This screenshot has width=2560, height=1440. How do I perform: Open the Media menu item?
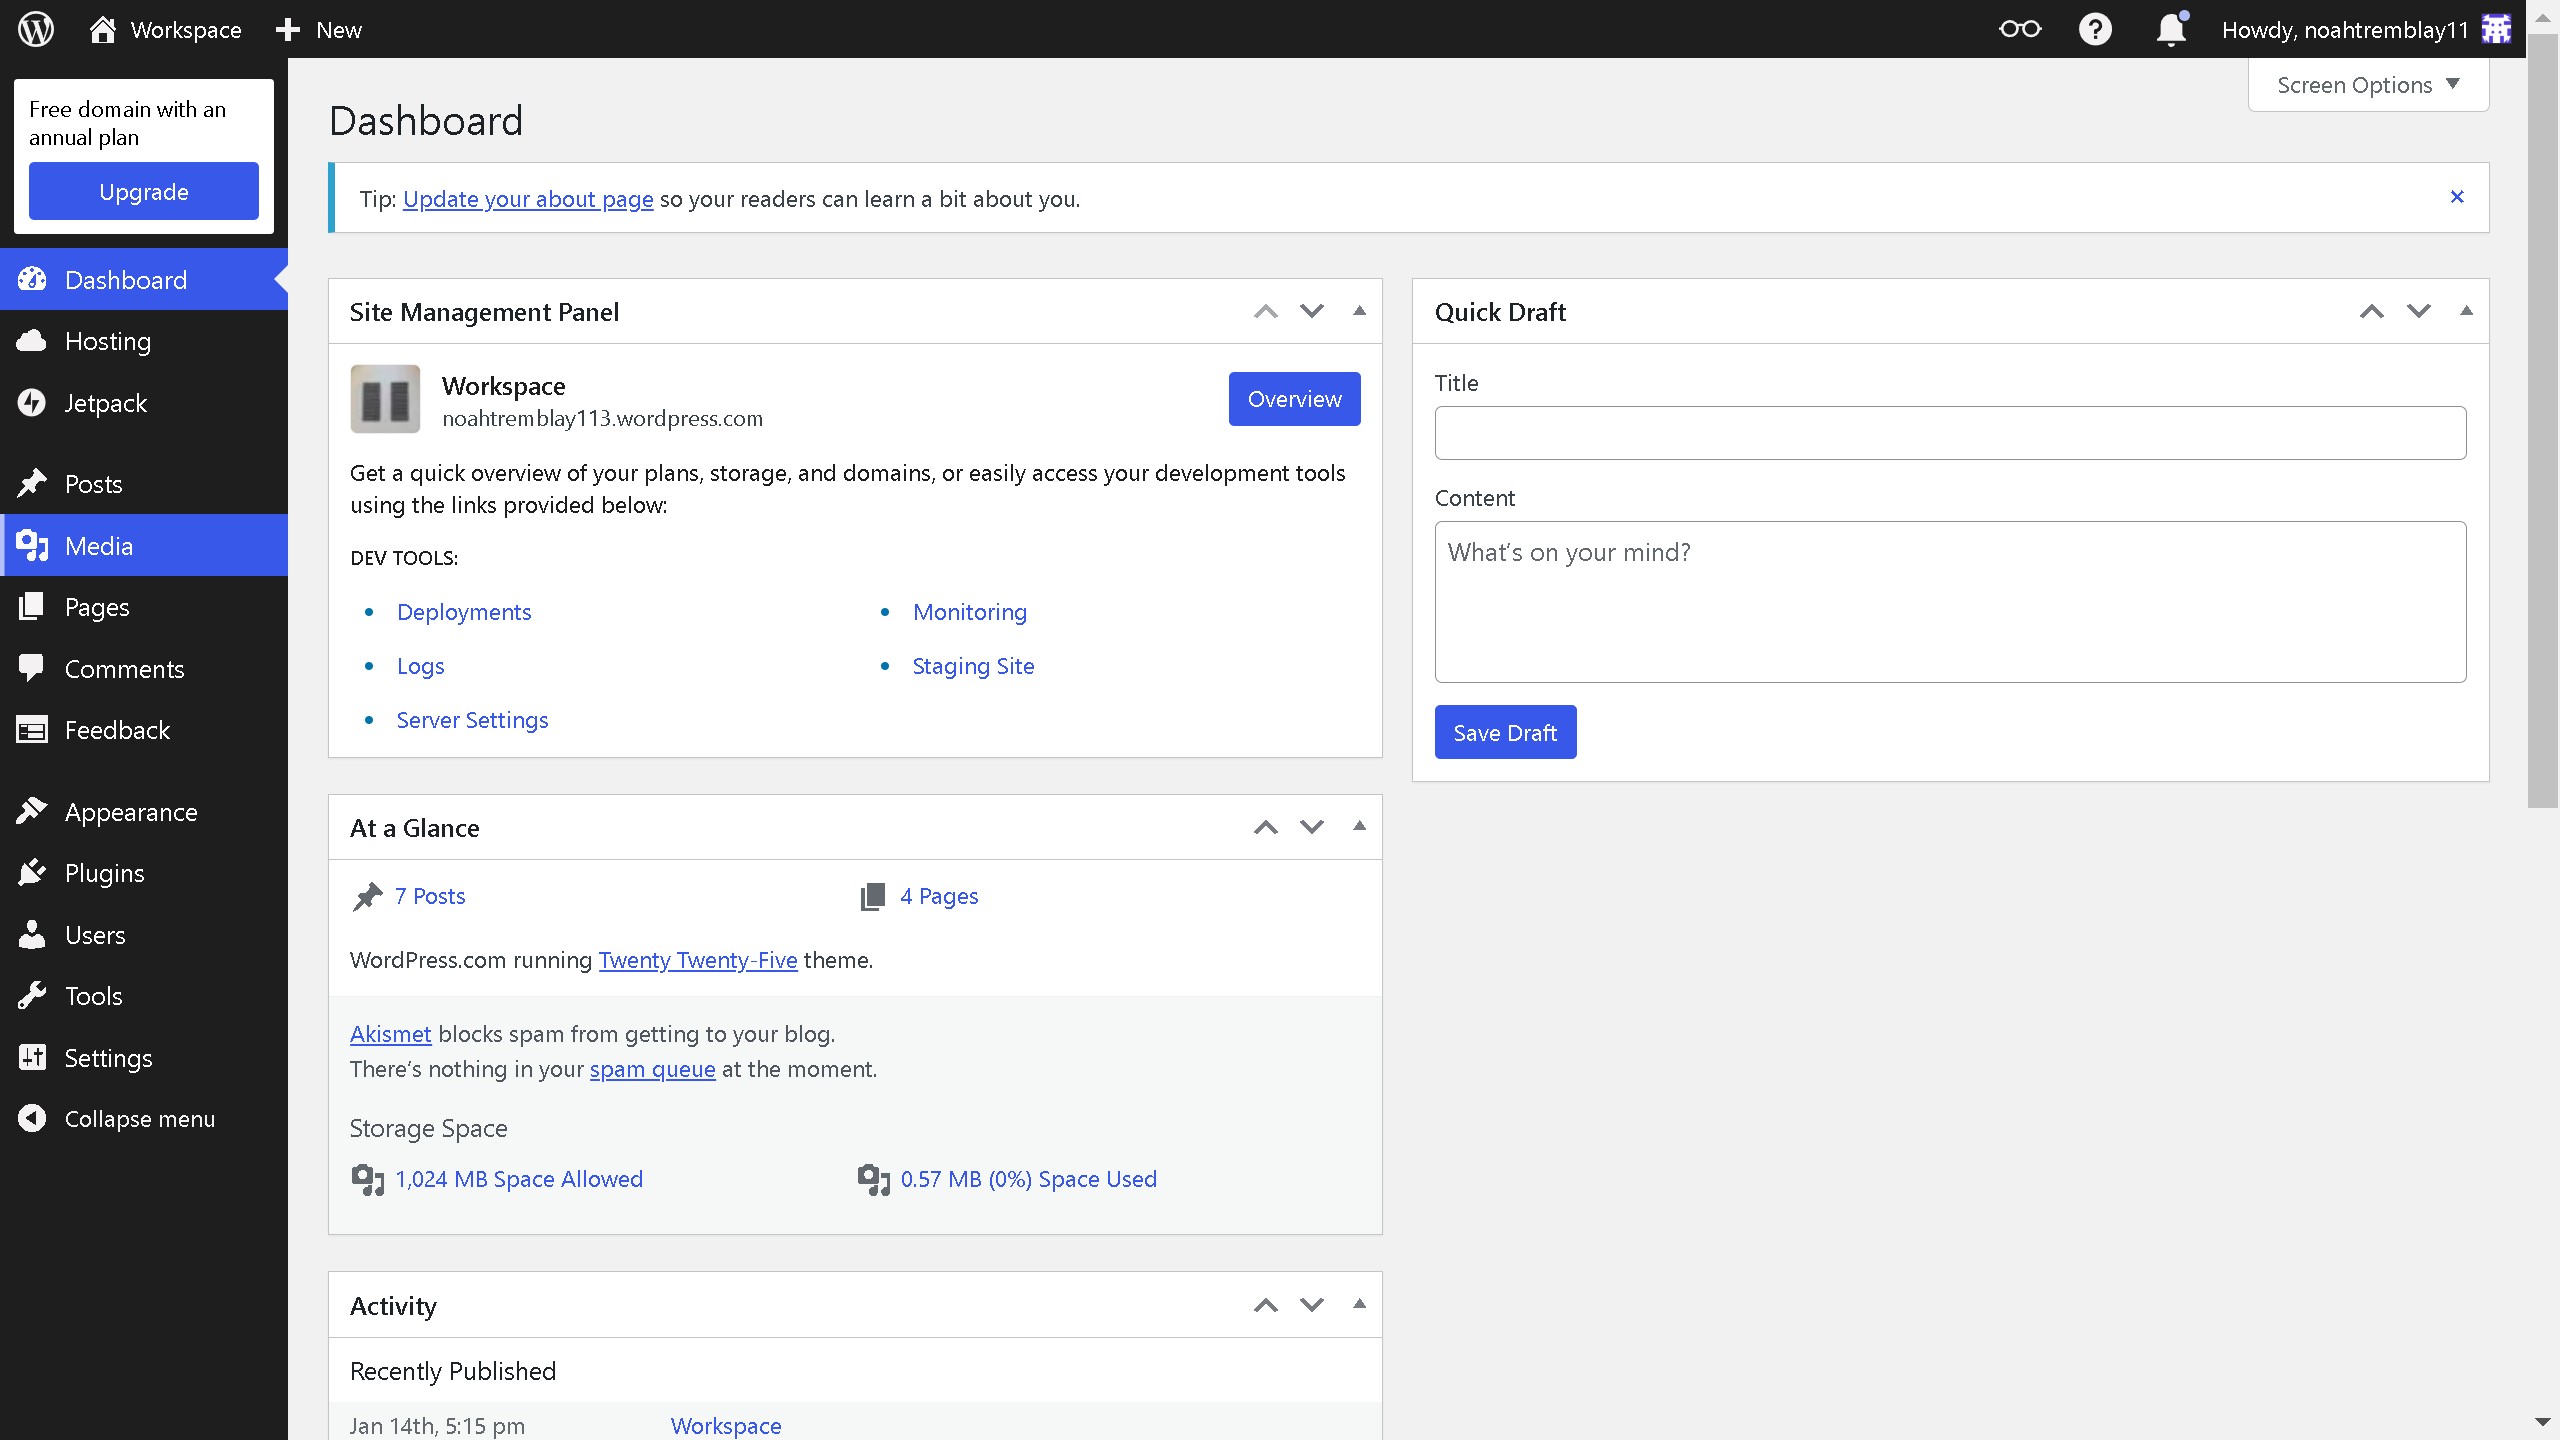click(98, 546)
